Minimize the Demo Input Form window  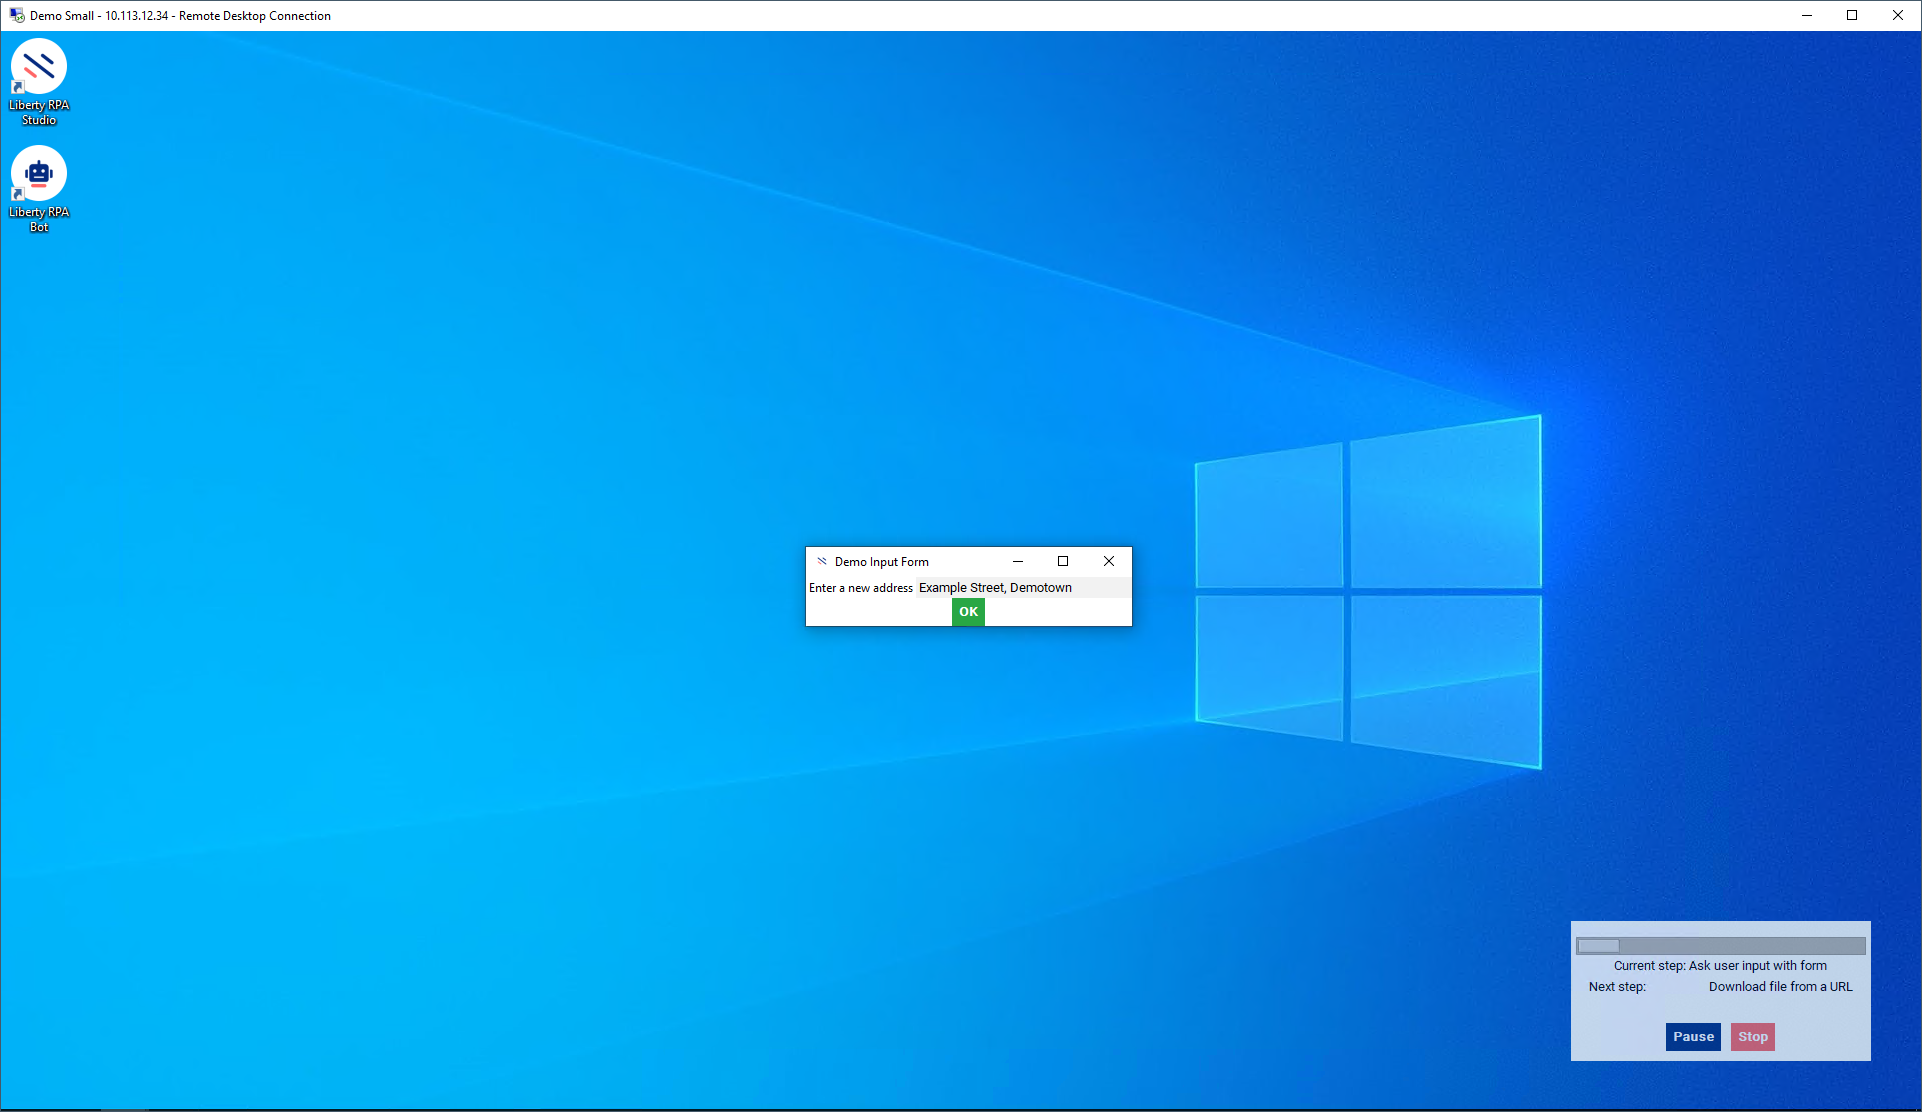tap(1018, 561)
